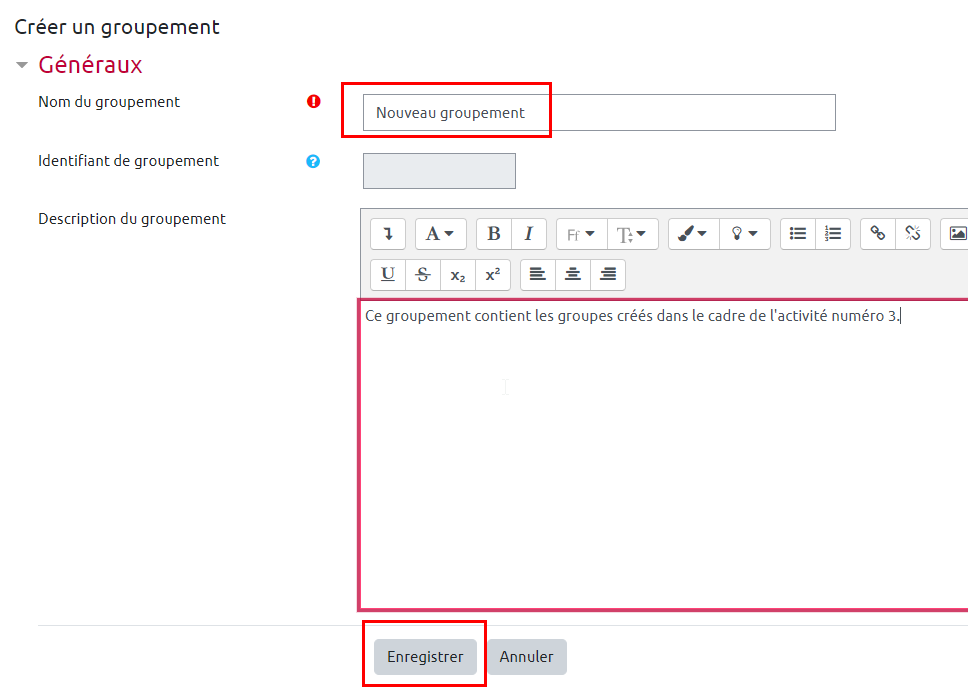The image size is (968, 687).
Task: Open the paragraph styles dropdown
Action: coord(440,234)
